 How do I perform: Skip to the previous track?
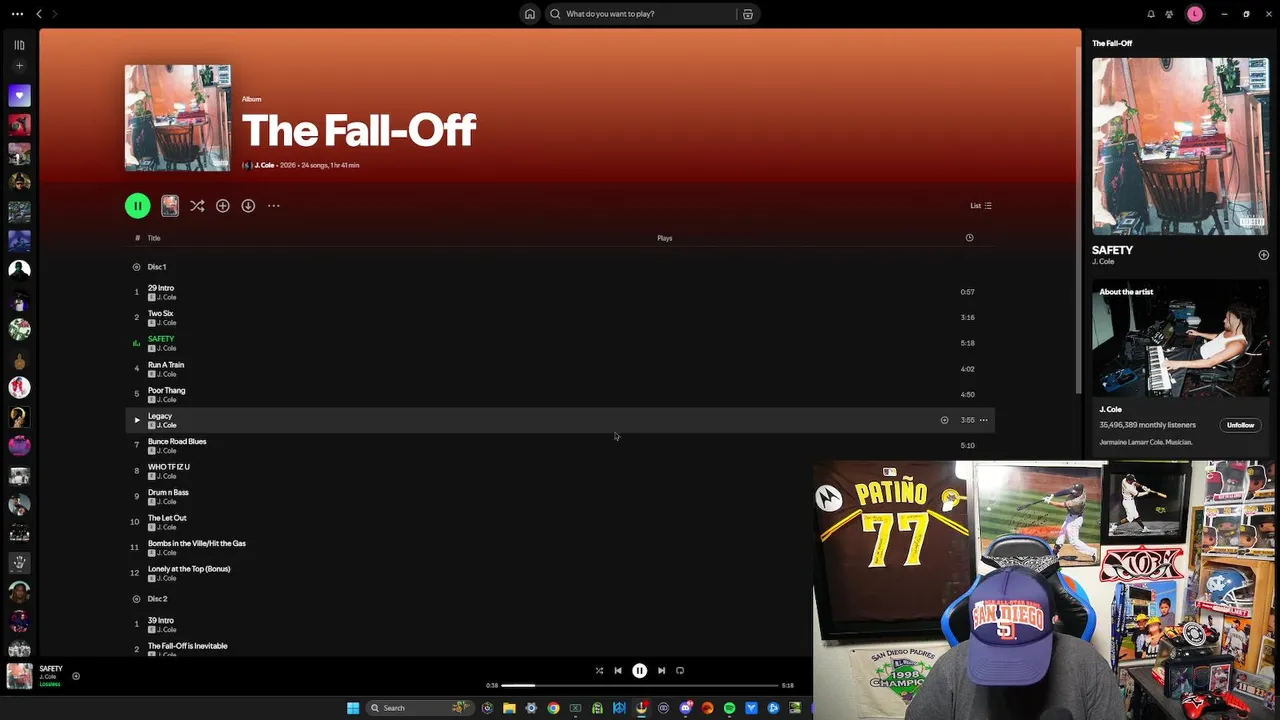tap(618, 671)
